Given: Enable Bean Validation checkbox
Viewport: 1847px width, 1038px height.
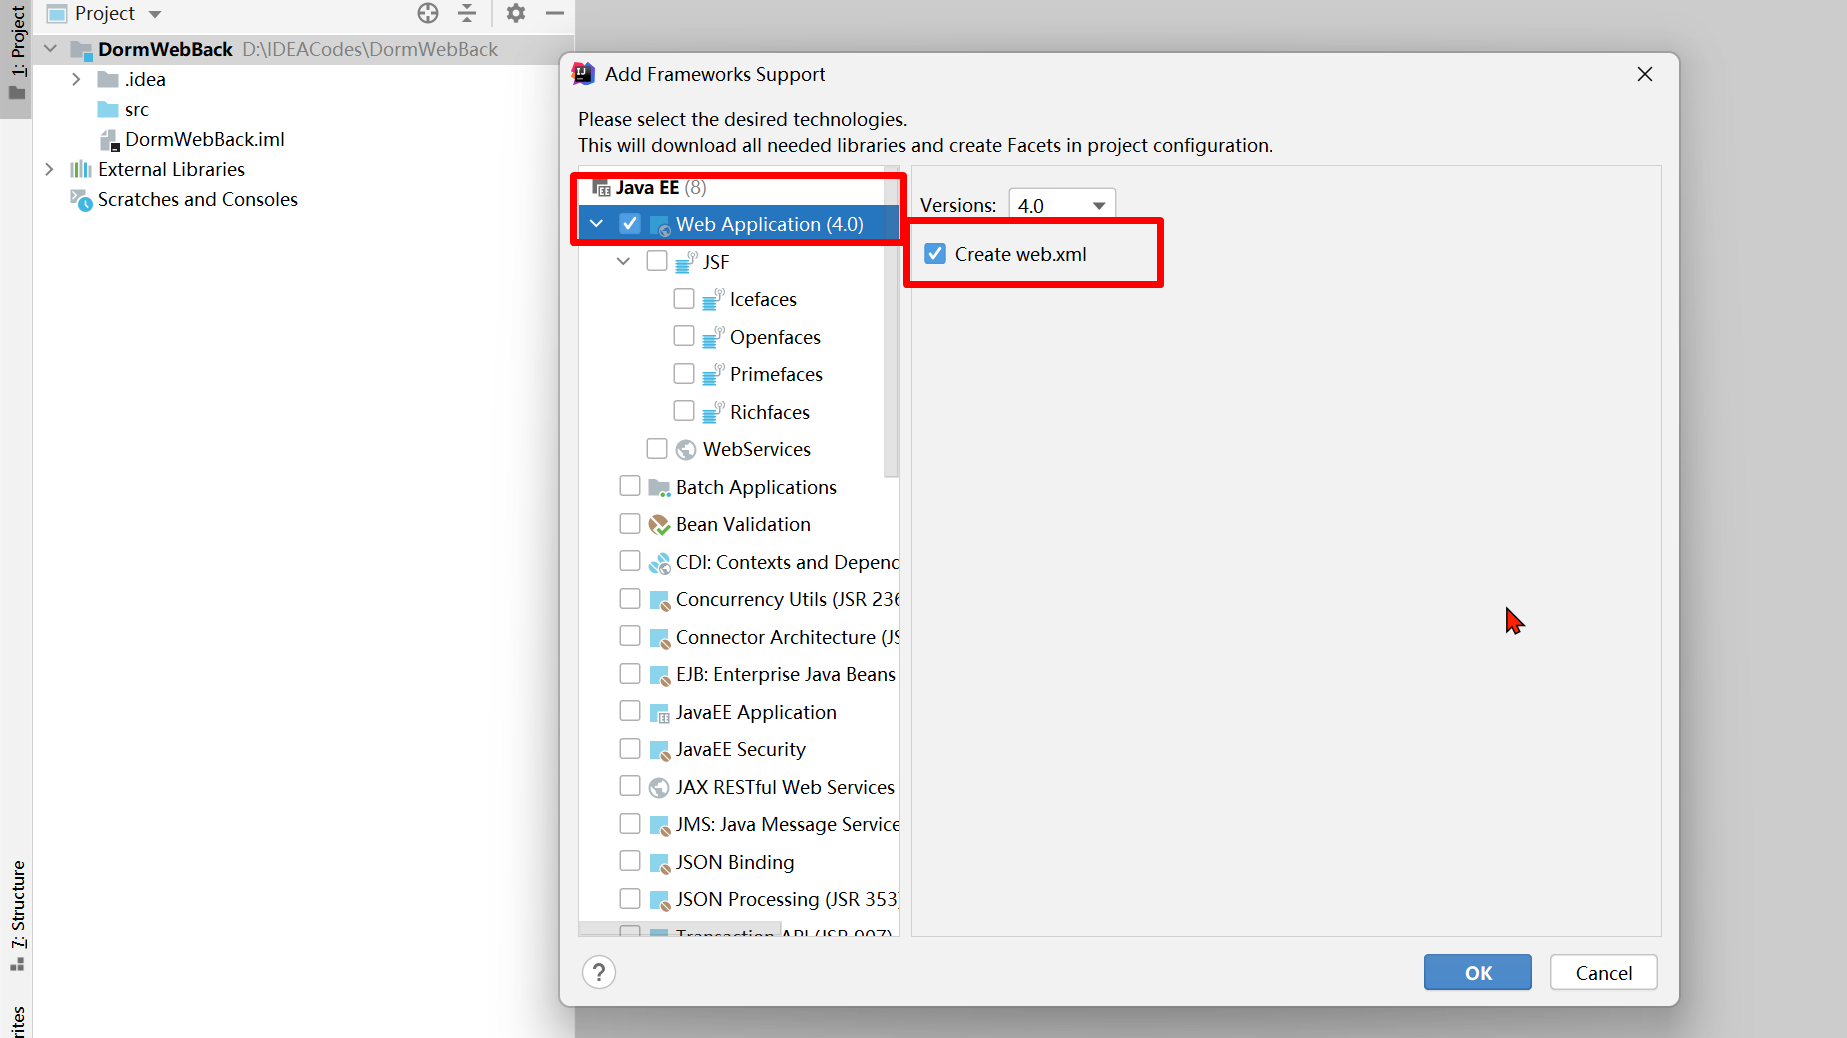Looking at the screenshot, I should point(630,523).
